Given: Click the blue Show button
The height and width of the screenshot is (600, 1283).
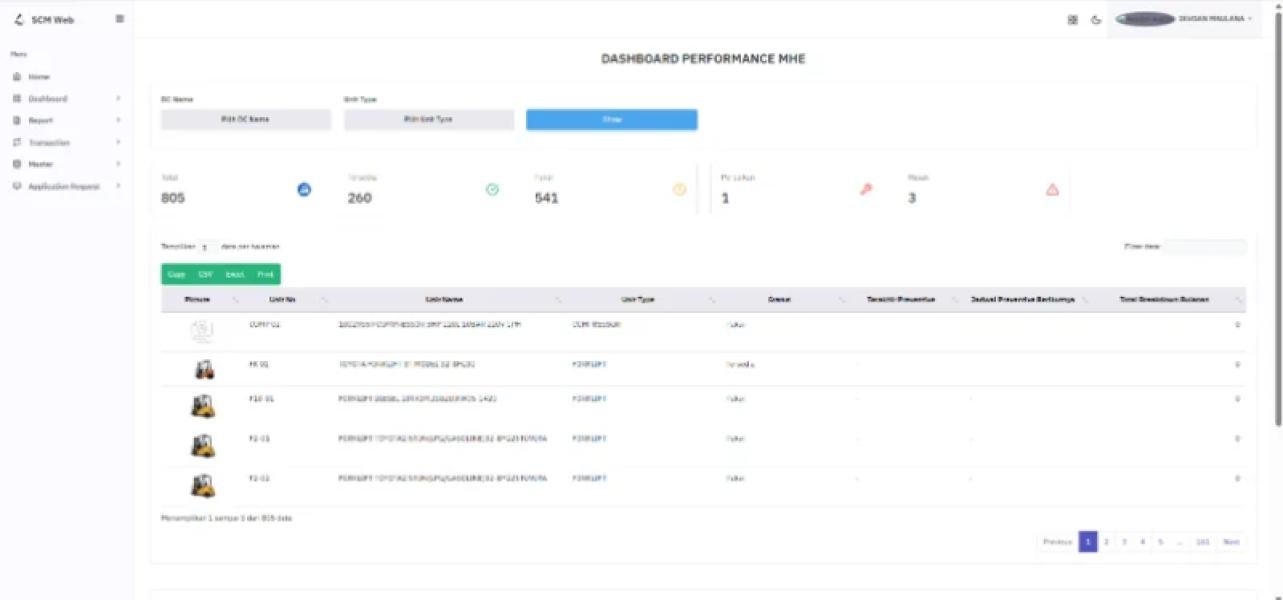Looking at the screenshot, I should tap(611, 120).
